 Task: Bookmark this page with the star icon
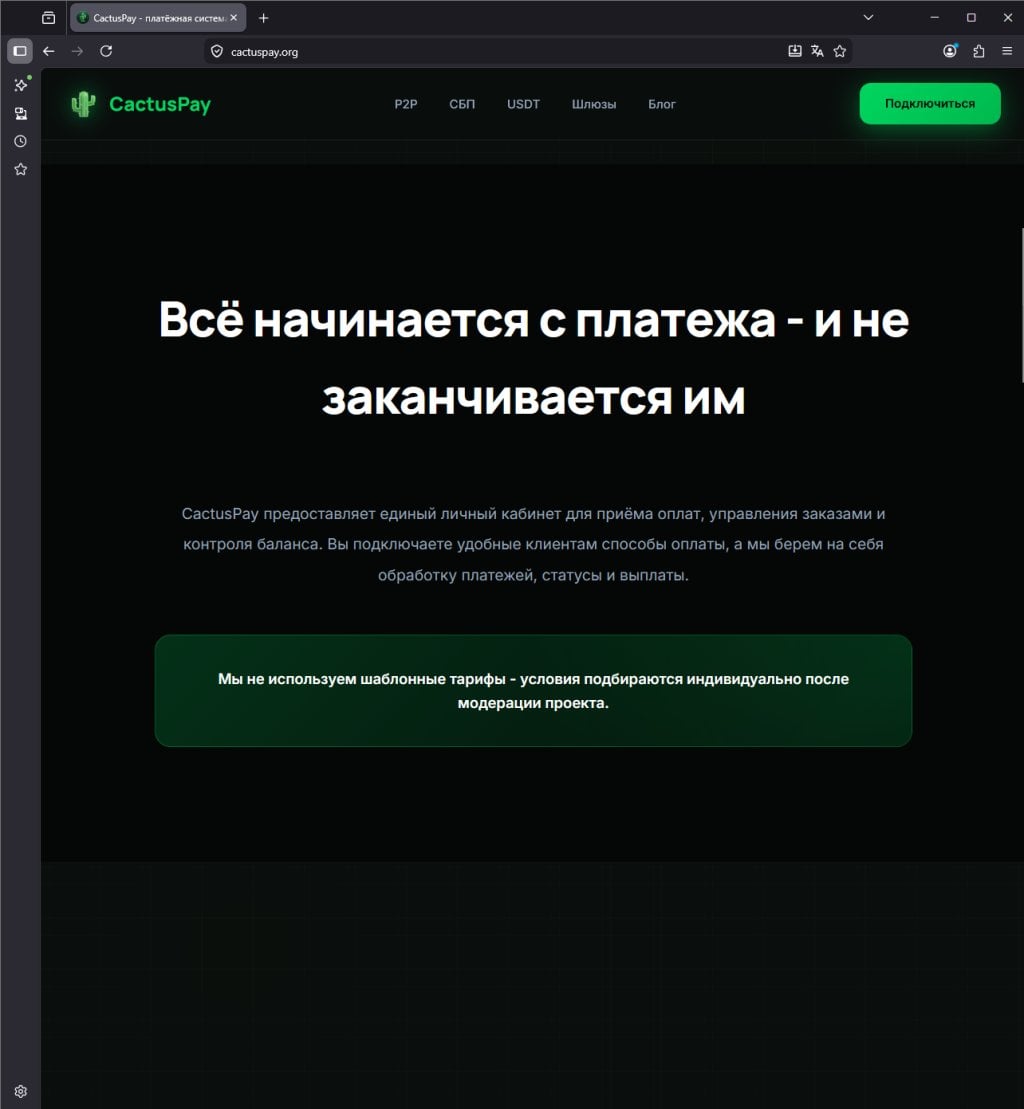click(839, 51)
